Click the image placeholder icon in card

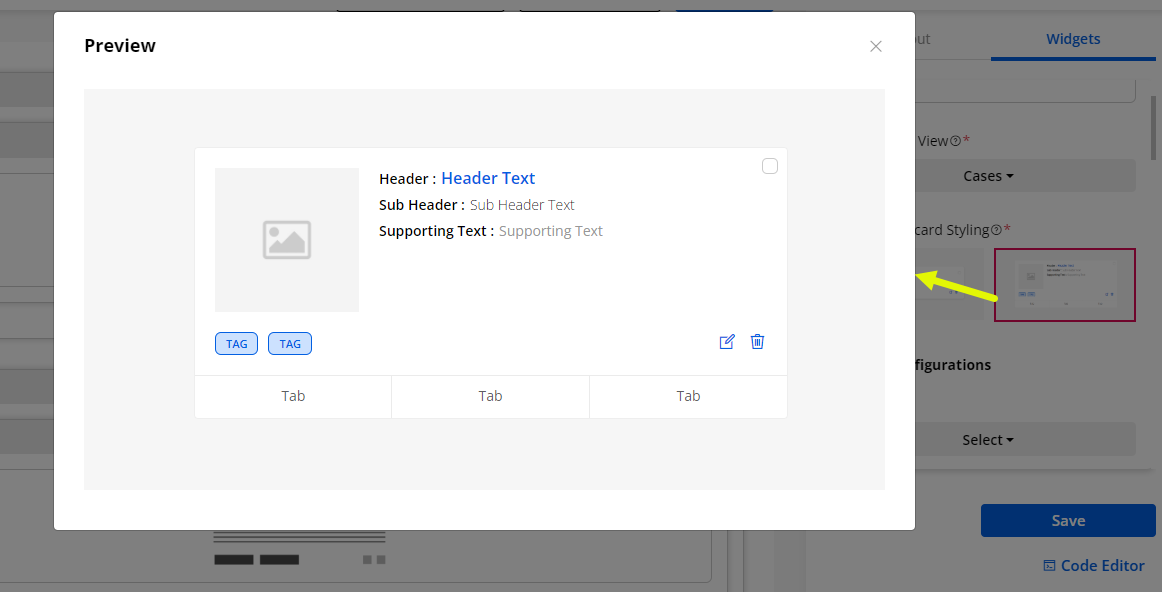point(287,240)
